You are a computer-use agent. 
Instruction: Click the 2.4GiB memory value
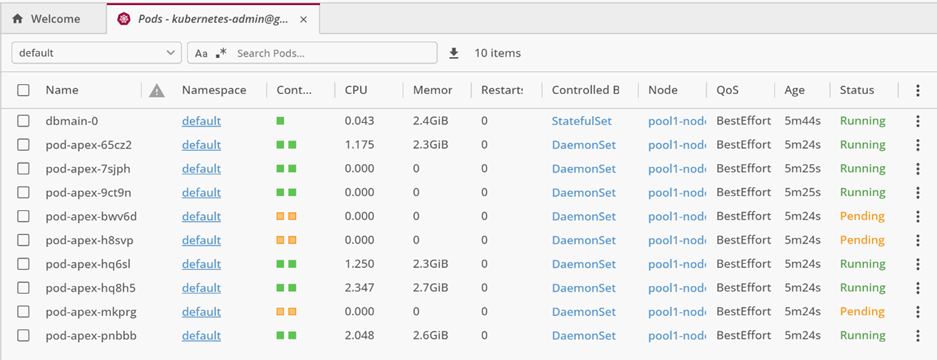coord(430,121)
